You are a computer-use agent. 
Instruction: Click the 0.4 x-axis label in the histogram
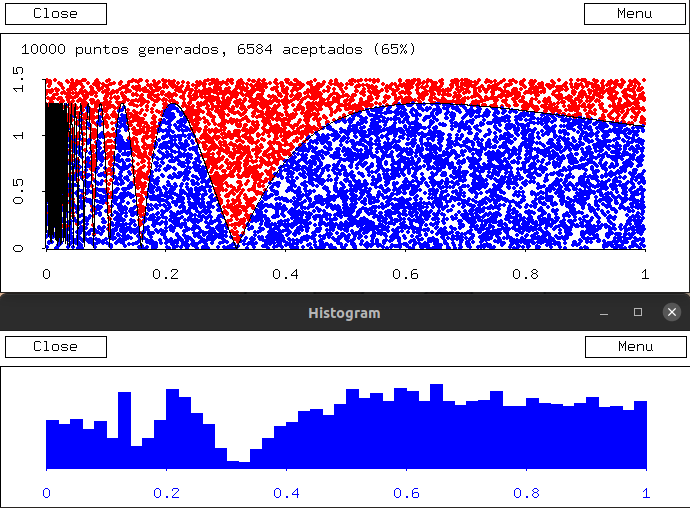pyautogui.click(x=286, y=493)
